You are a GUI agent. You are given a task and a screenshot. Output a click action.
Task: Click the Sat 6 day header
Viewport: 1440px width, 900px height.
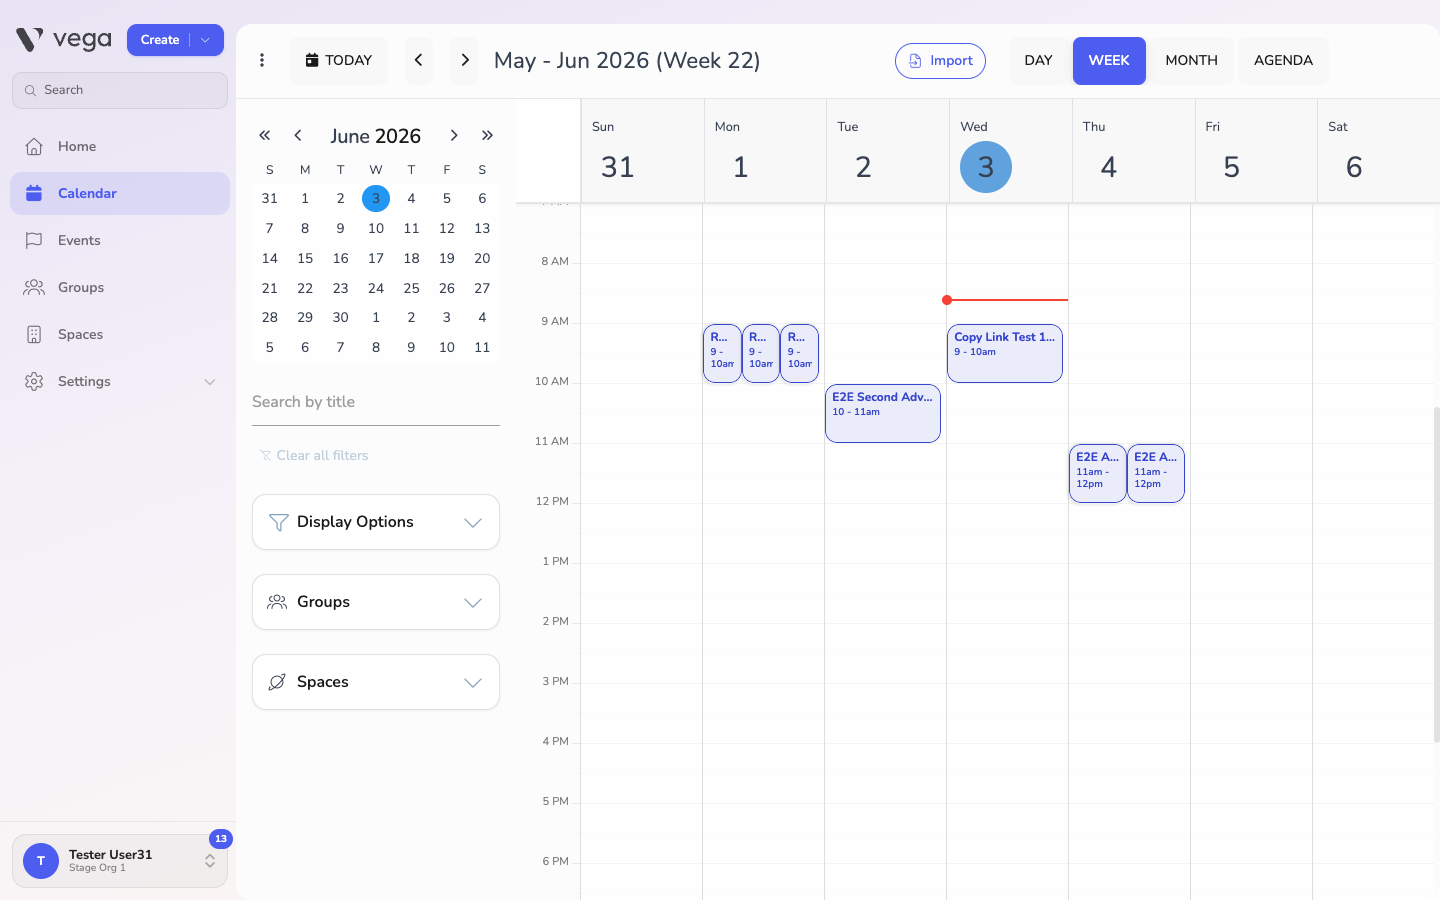(1378, 151)
